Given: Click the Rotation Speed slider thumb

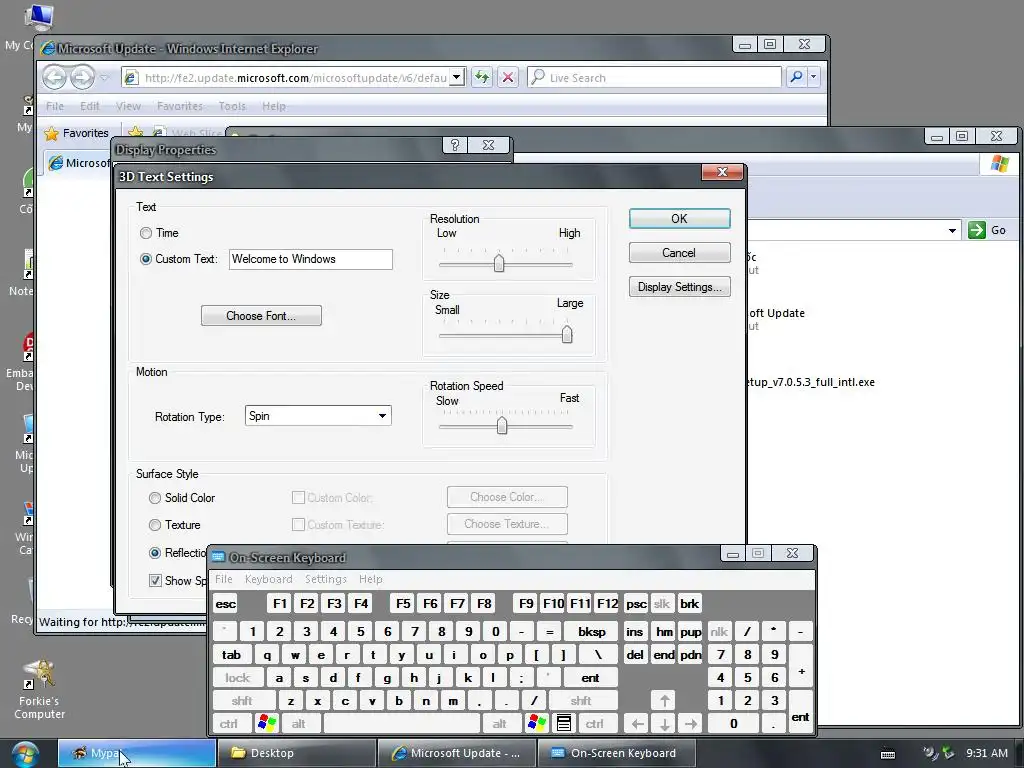Looking at the screenshot, I should 502,426.
